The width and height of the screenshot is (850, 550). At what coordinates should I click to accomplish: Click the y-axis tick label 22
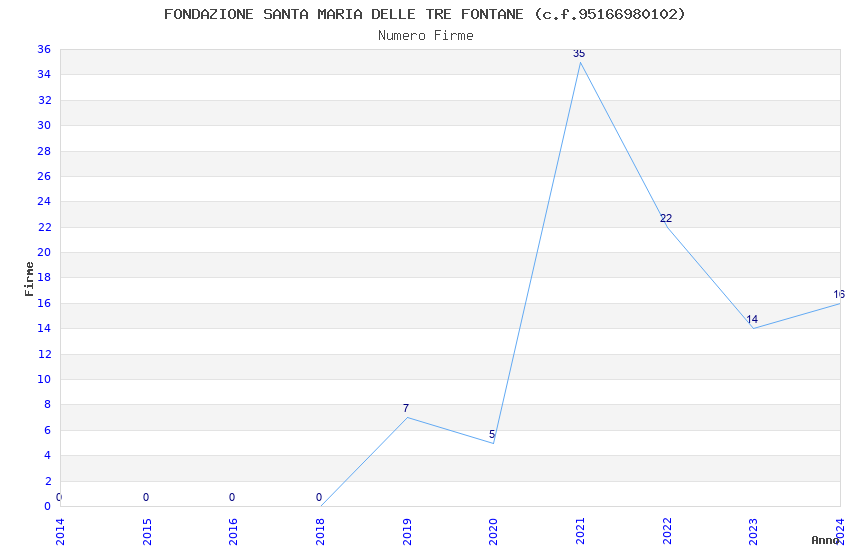pyautogui.click(x=44, y=227)
